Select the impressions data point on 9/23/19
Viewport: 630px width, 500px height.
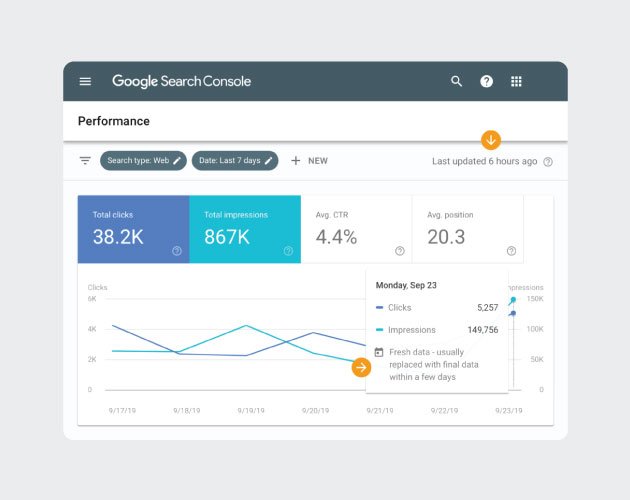(513, 300)
